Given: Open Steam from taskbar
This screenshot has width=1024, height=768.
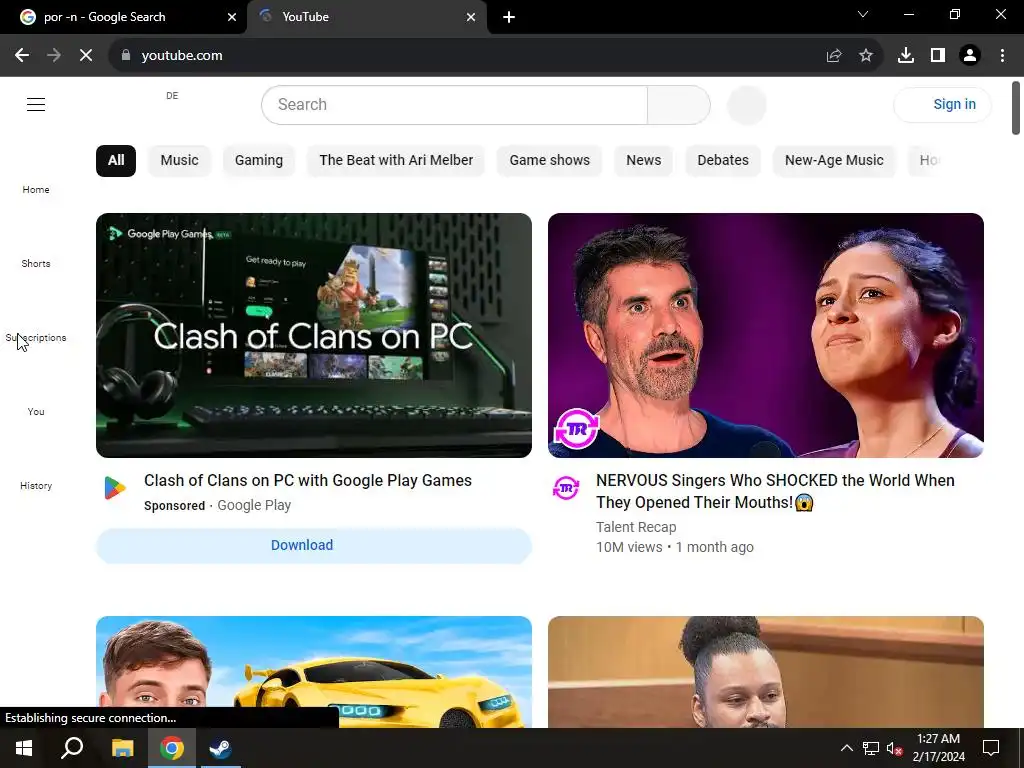Looking at the screenshot, I should (x=220, y=748).
